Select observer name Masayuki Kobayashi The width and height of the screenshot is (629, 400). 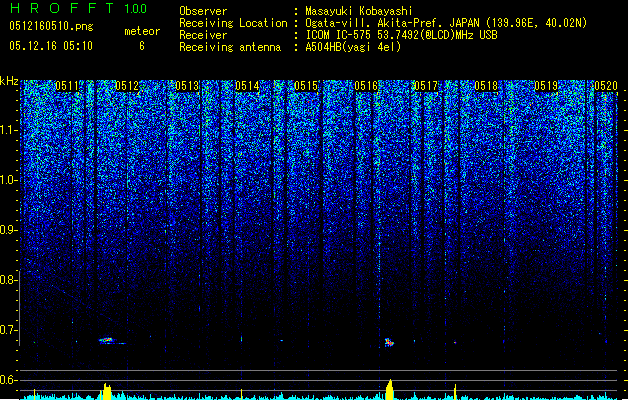click(358, 11)
